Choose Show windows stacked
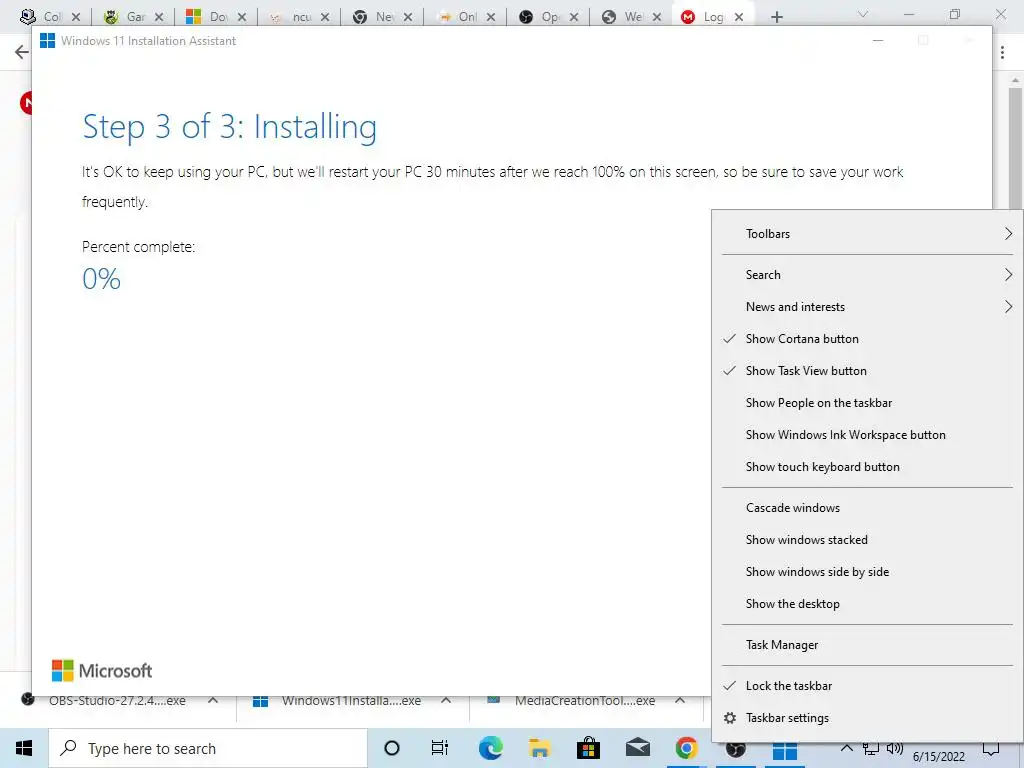This screenshot has width=1024, height=768. [867, 540]
